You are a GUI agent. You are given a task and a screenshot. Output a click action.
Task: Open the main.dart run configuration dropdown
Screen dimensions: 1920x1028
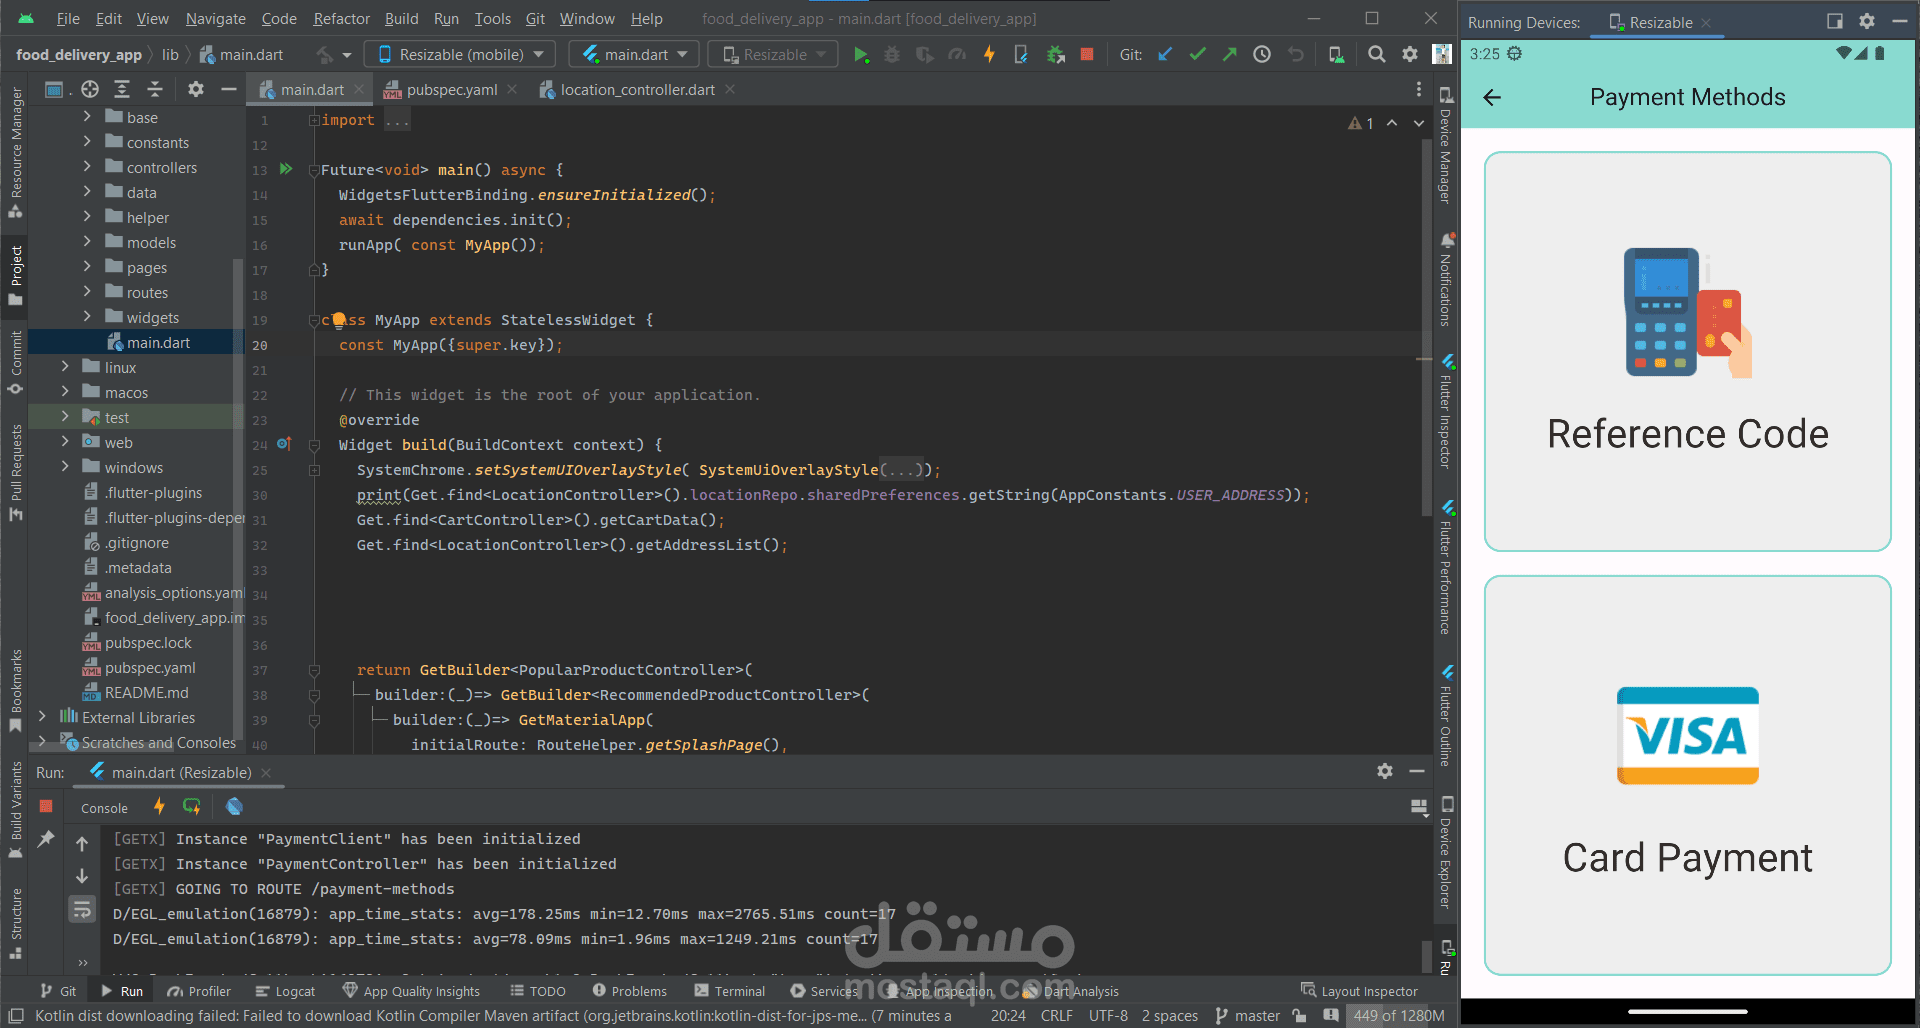click(x=634, y=55)
